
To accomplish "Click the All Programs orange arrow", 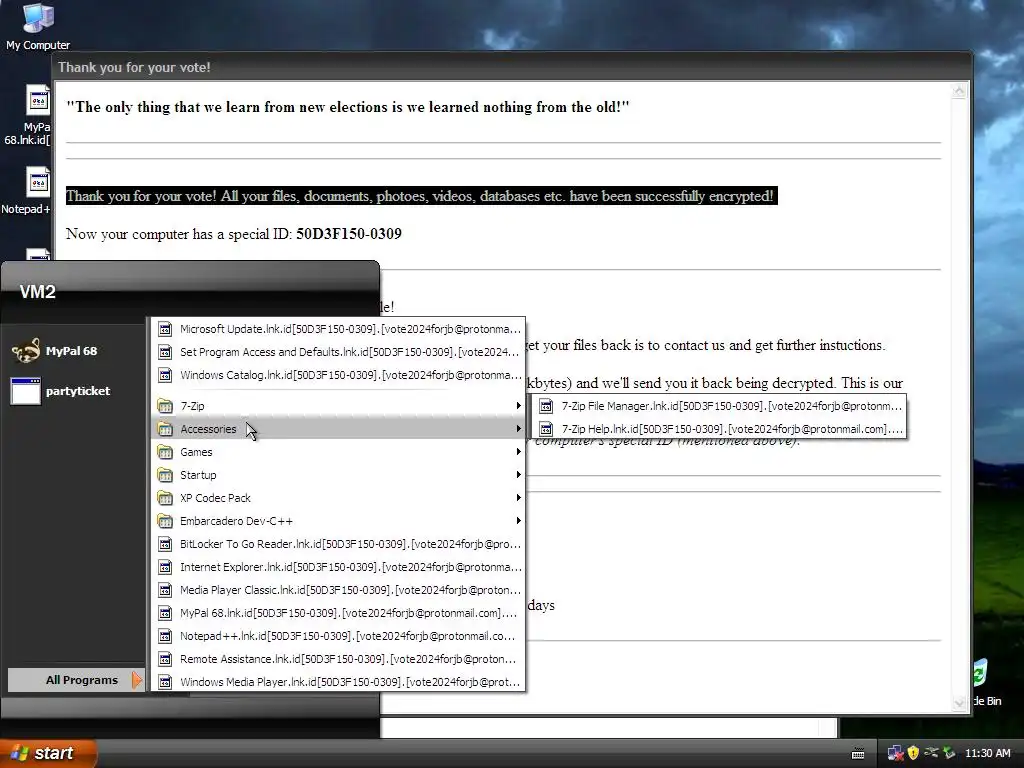I will pos(136,680).
